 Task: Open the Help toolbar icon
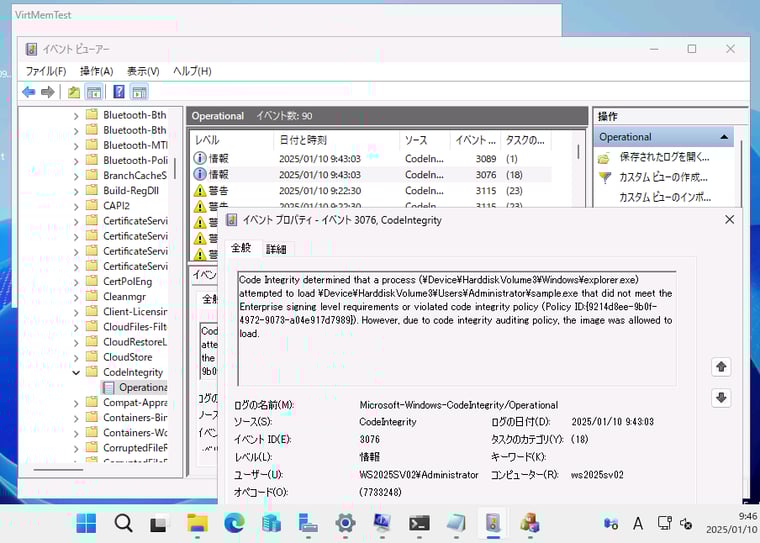point(119,92)
